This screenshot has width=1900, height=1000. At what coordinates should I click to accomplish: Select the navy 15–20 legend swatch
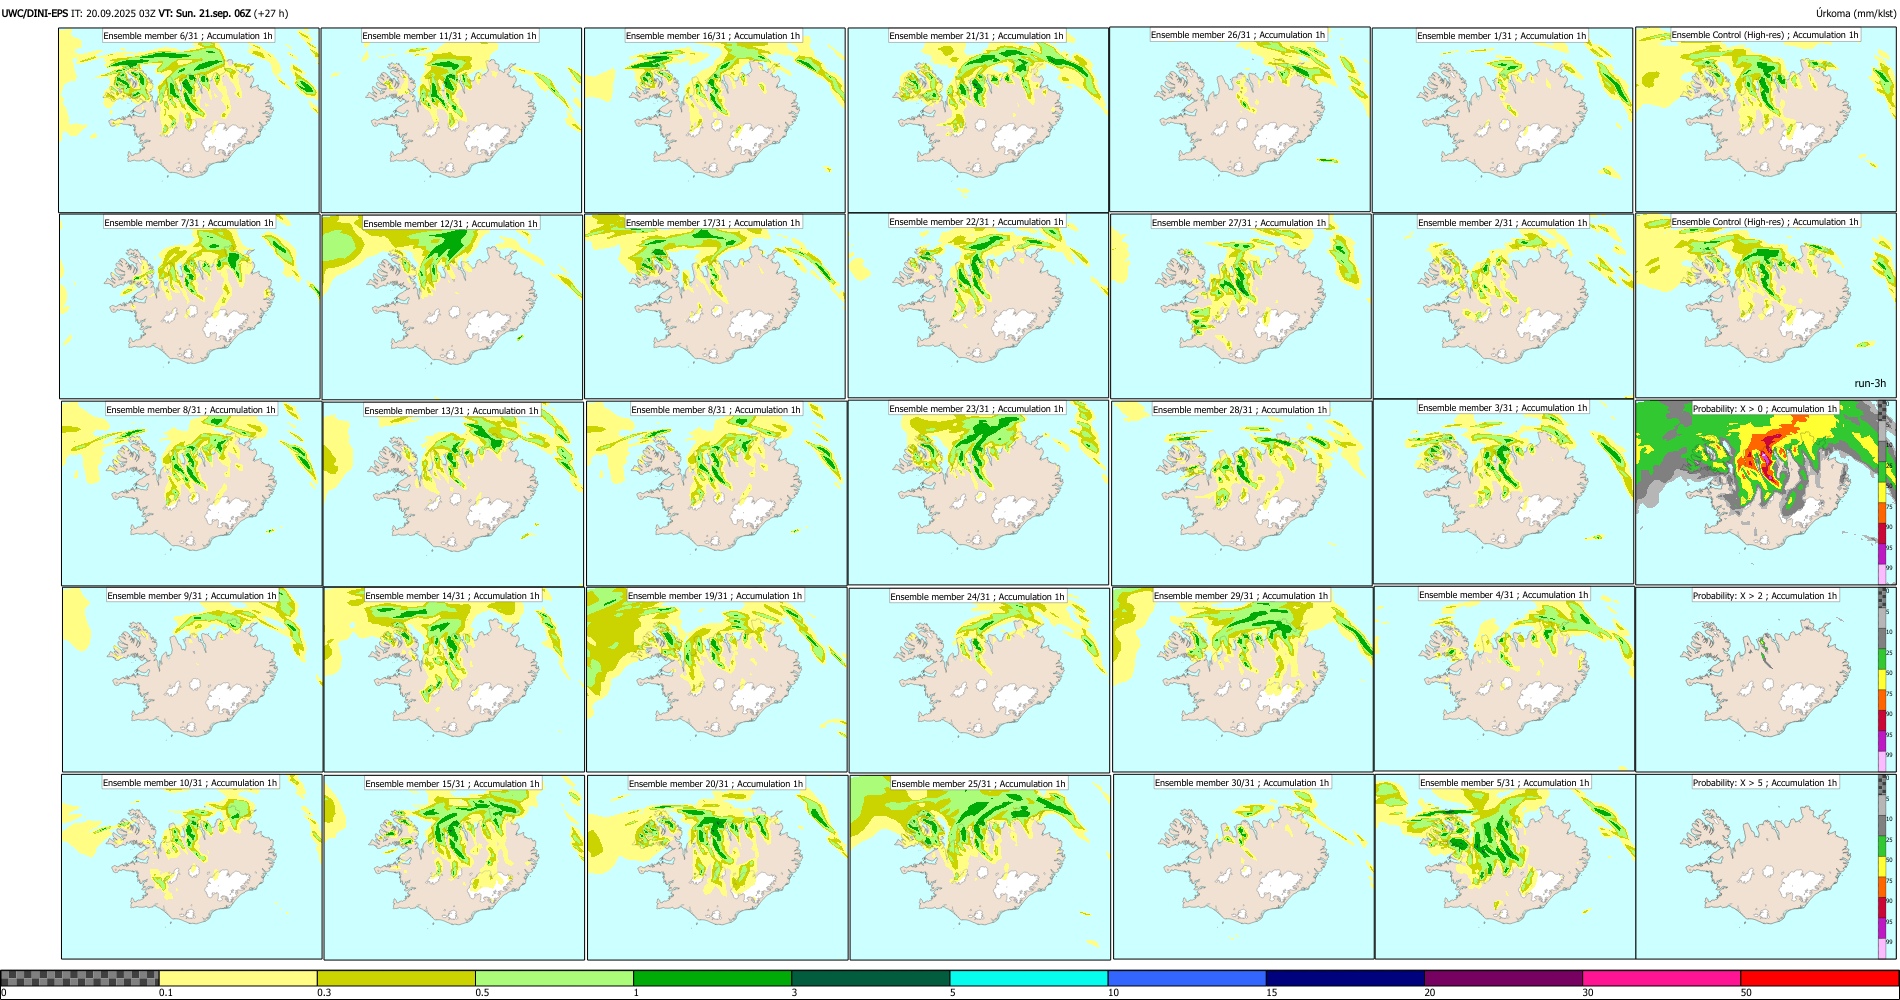(1344, 978)
